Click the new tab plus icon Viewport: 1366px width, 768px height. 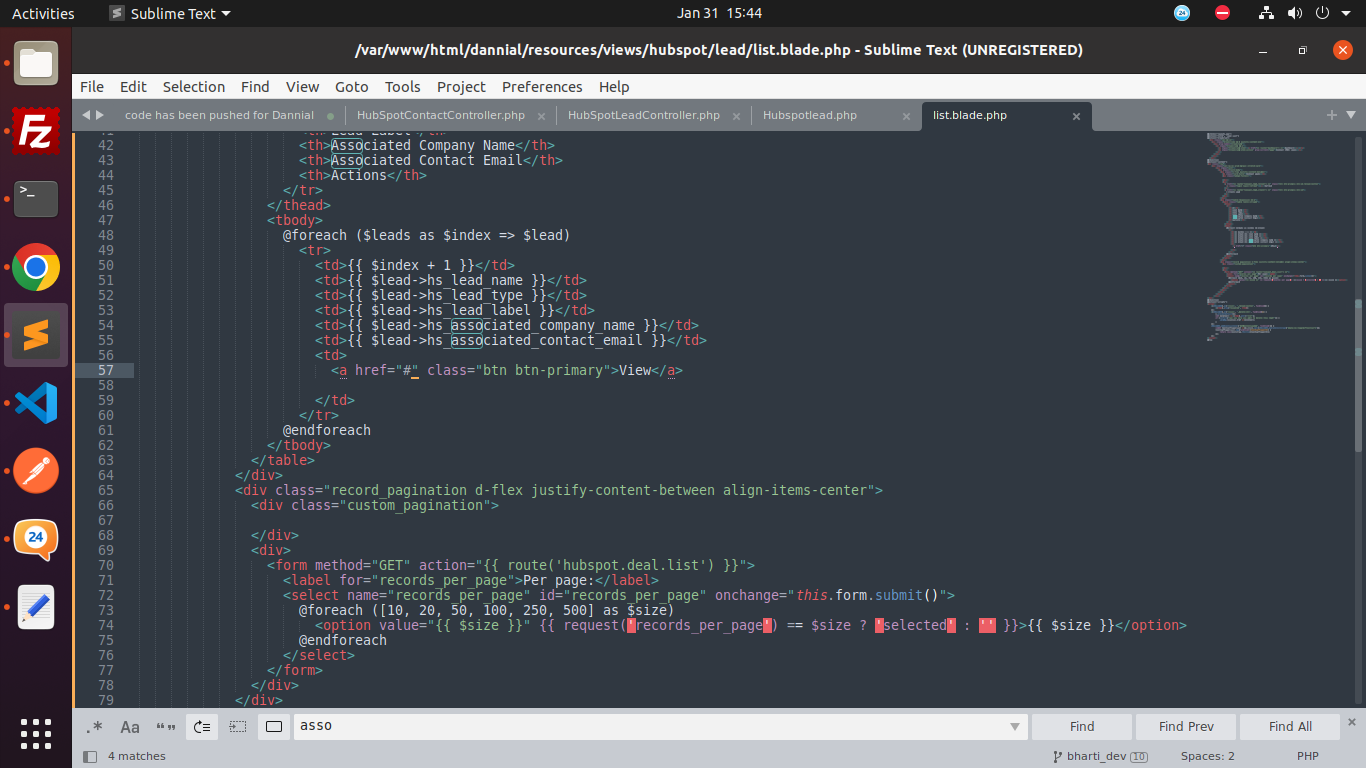coord(1331,115)
